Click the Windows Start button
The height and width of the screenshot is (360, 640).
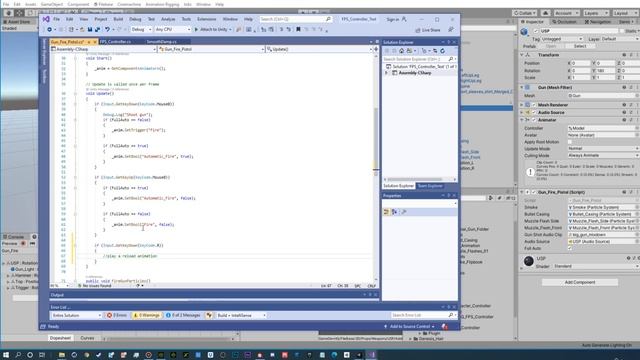coord(6,355)
